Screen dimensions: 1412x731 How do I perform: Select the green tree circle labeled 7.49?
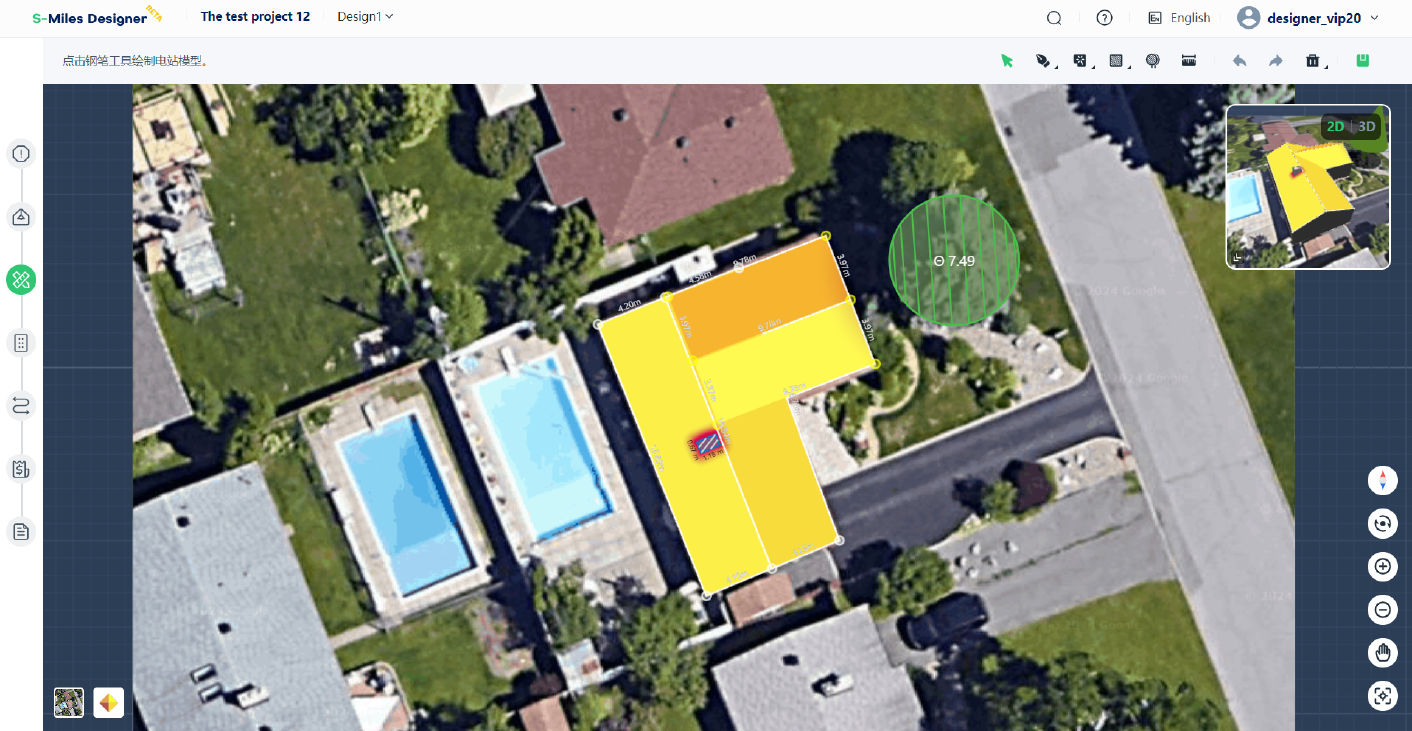pyautogui.click(x=954, y=260)
